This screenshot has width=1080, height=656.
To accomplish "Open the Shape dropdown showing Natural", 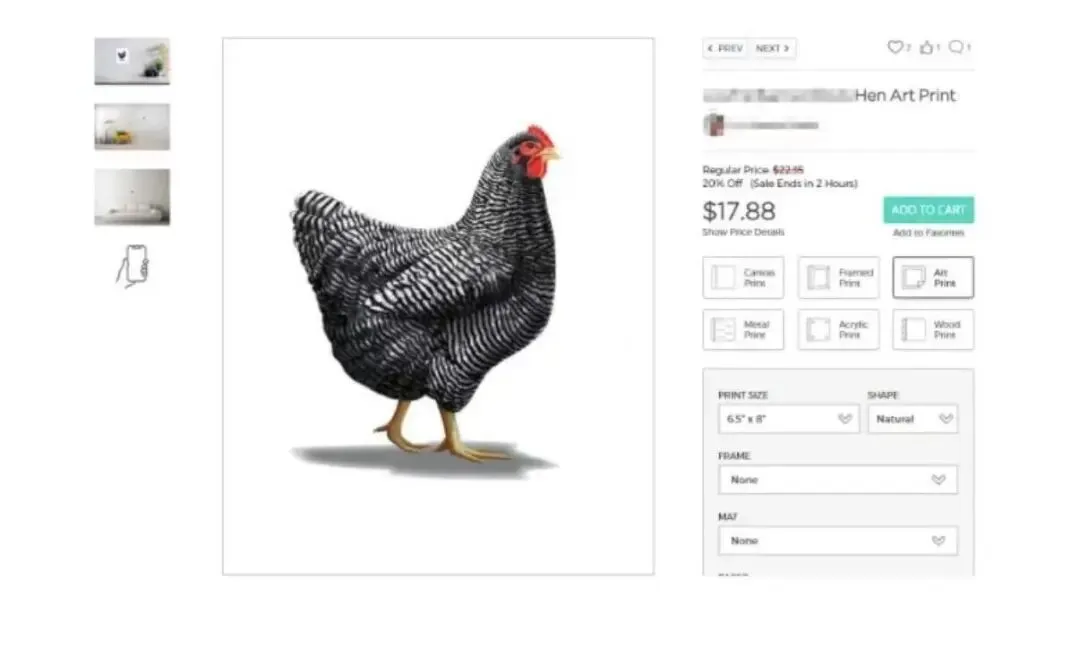I will coord(913,419).
